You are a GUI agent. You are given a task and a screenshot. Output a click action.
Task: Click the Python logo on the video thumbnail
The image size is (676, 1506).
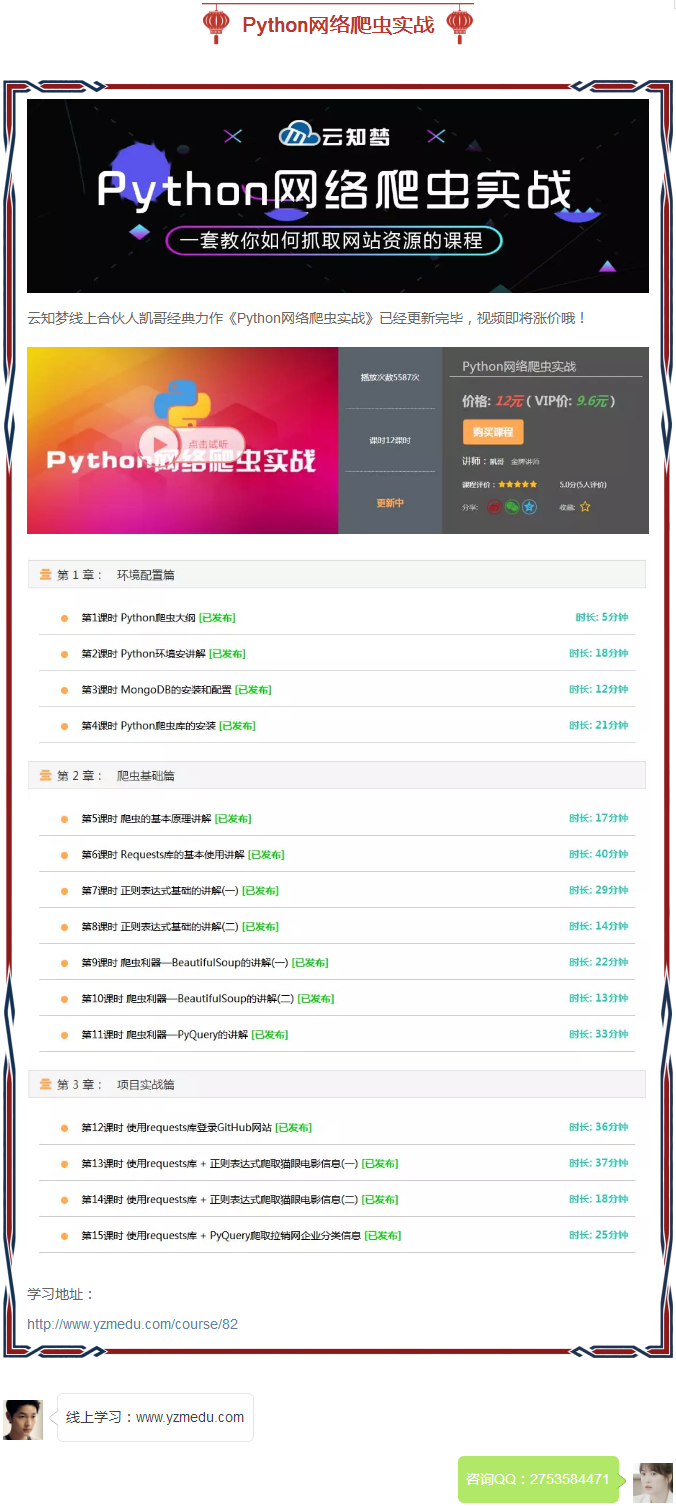click(x=183, y=405)
